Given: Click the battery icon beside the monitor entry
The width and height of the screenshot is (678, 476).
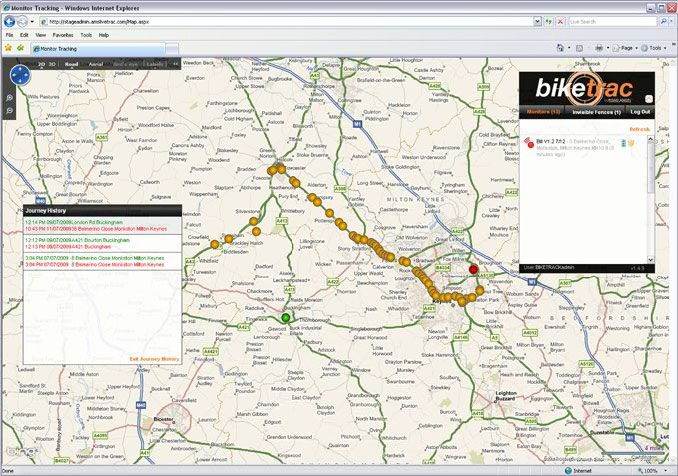Looking at the screenshot, I should click(623, 143).
